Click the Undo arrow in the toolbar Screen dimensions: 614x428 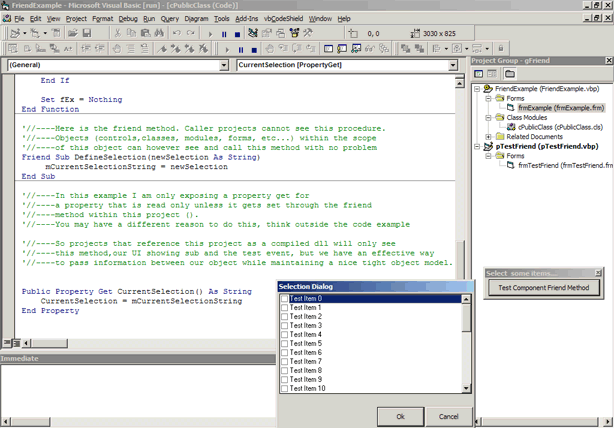tap(176, 33)
